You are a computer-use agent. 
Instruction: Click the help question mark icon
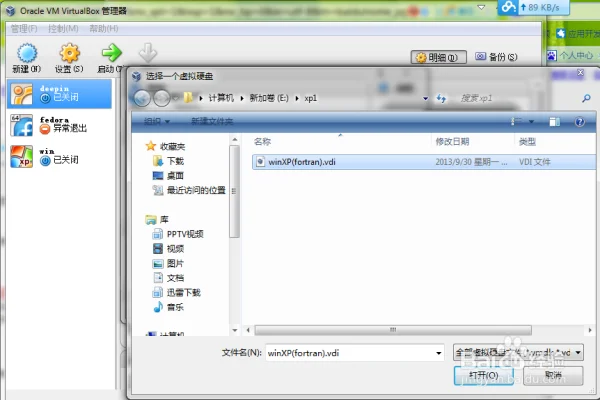(x=580, y=122)
